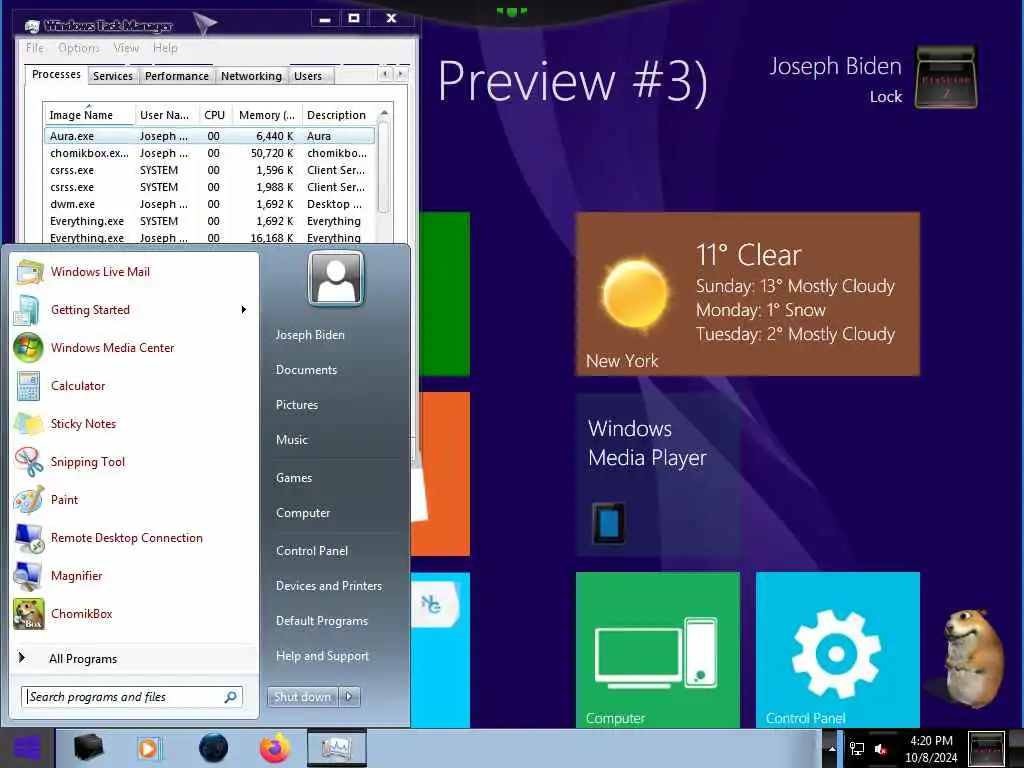Expand Getting Started submenu arrow
The image size is (1024, 768).
tap(244, 310)
